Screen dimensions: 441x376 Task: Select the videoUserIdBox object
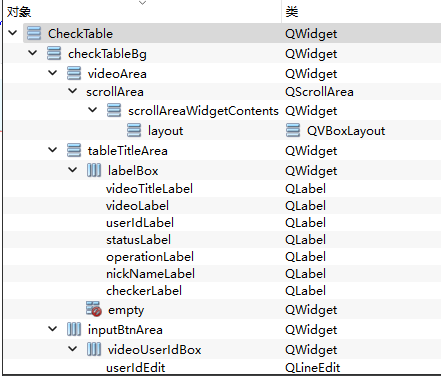click(154, 350)
